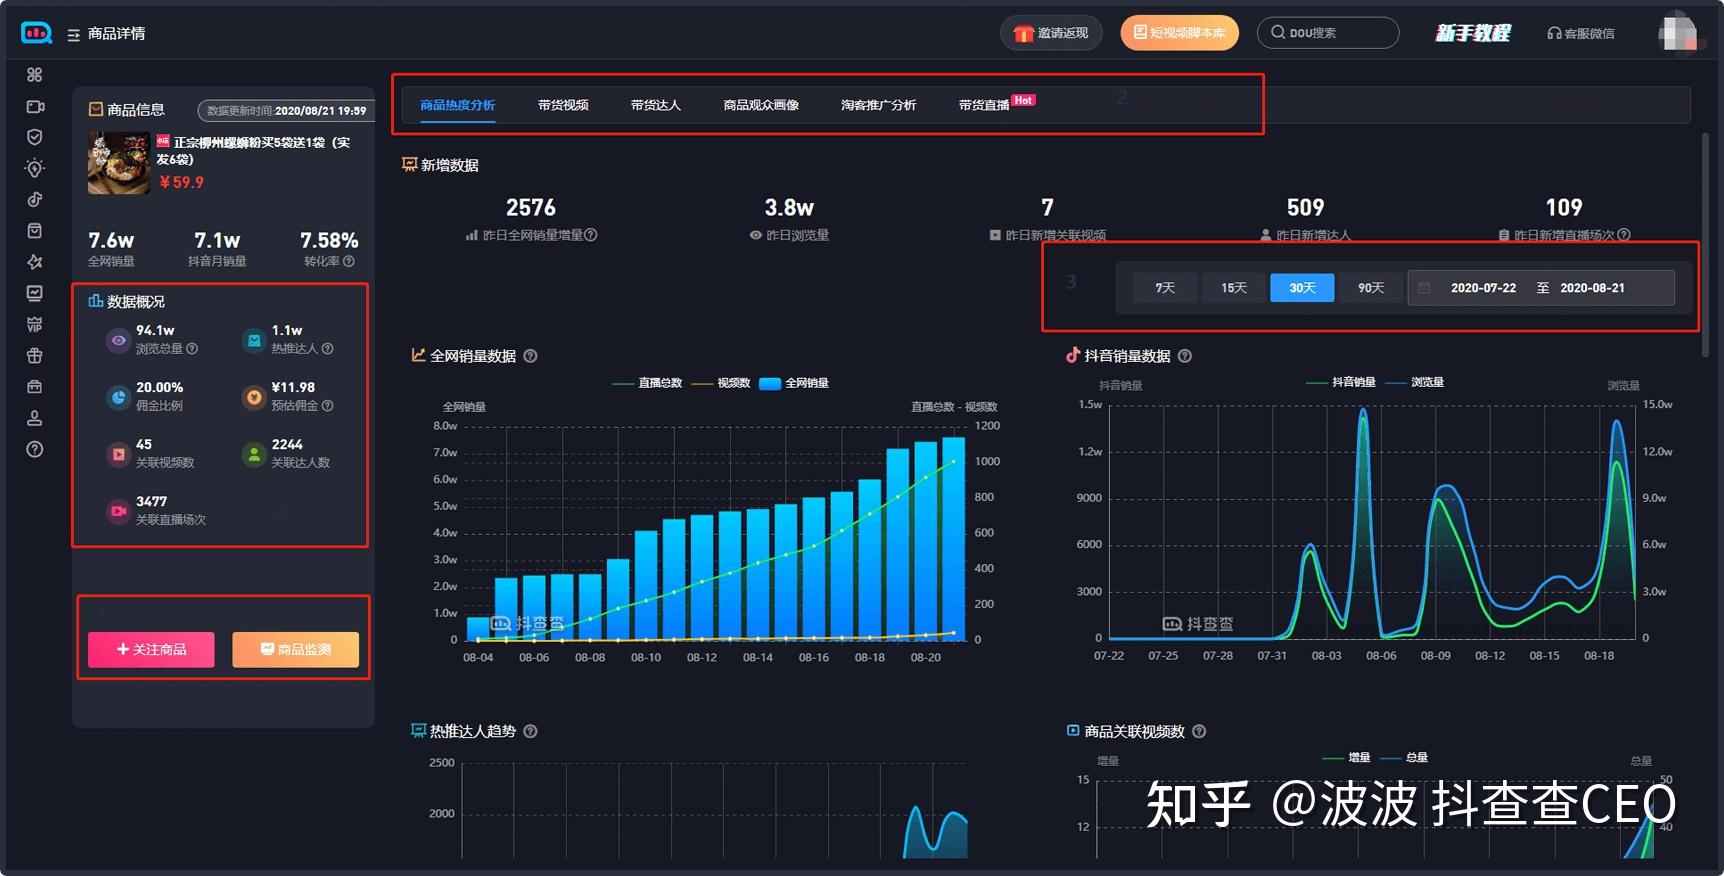Click the 关注商品 button
Image resolution: width=1724 pixels, height=876 pixels.
click(x=151, y=649)
